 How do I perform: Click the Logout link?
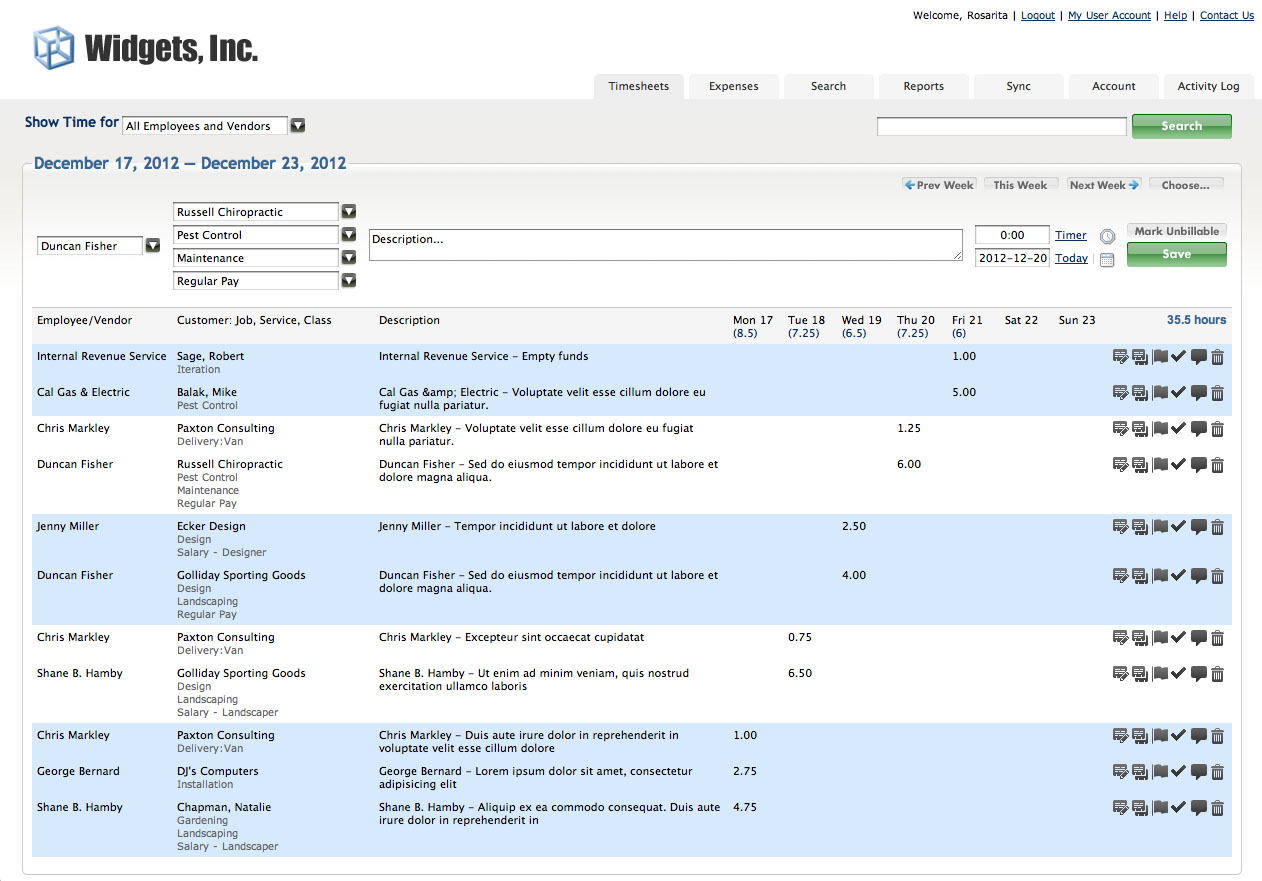[1038, 16]
